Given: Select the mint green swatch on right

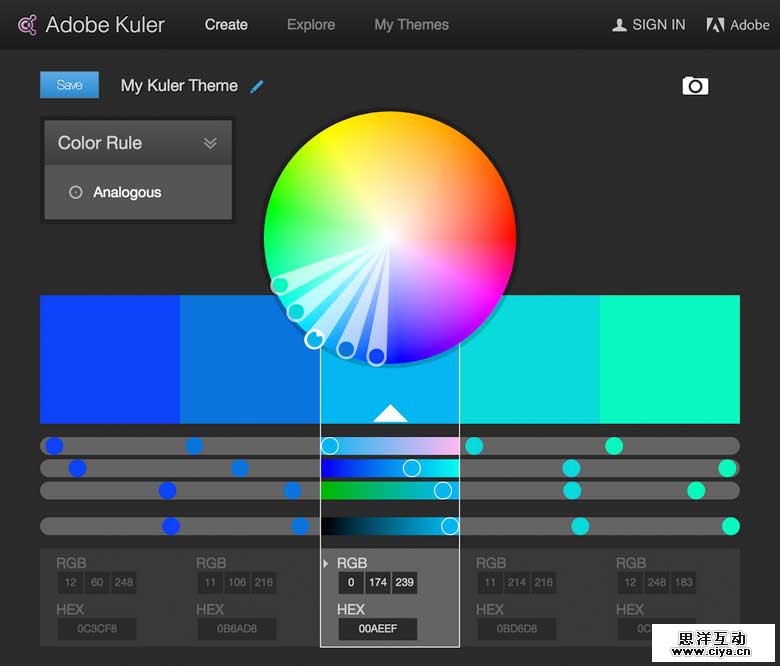Looking at the screenshot, I should pyautogui.click(x=669, y=359).
